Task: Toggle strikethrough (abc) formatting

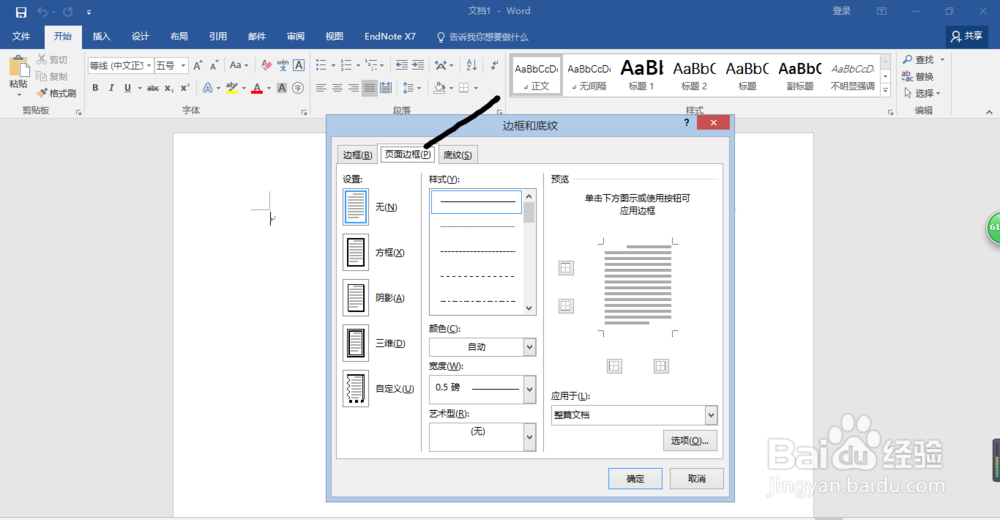Action: point(153,88)
